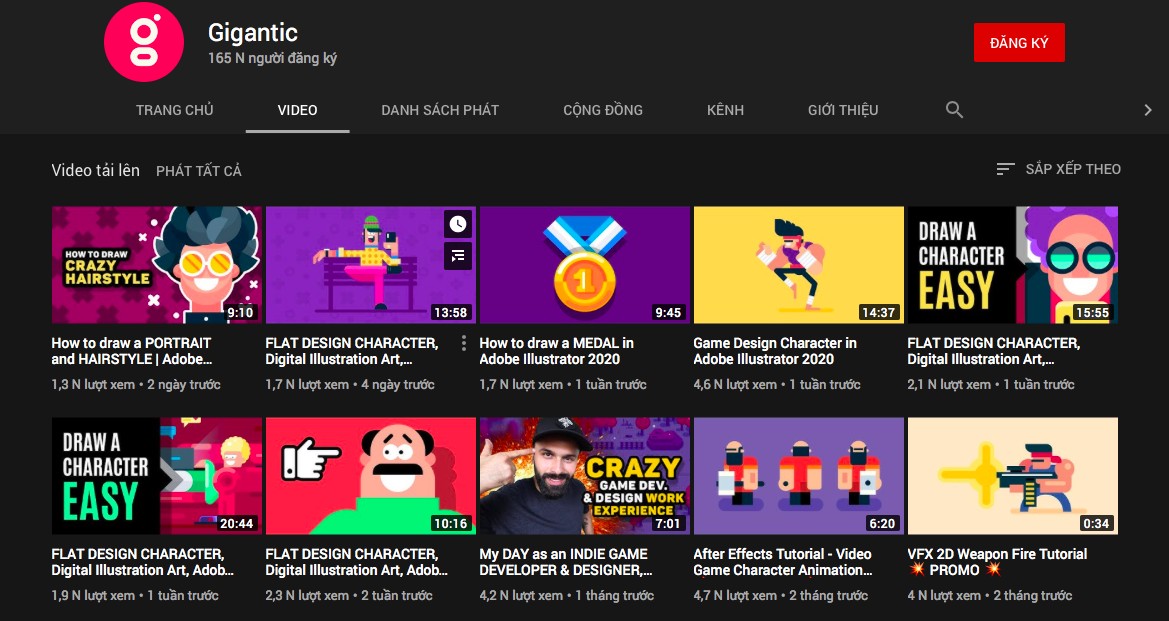The width and height of the screenshot is (1169, 621).
Task: Click "4,2 N lượt xem • 1 tháng trước" text
Action: coord(567,596)
